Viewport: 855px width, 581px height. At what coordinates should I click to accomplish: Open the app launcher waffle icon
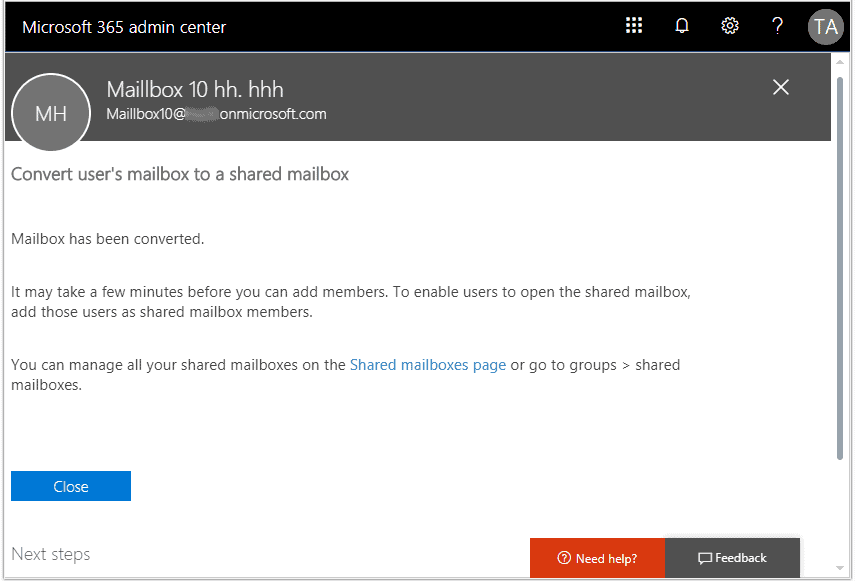coord(633,26)
